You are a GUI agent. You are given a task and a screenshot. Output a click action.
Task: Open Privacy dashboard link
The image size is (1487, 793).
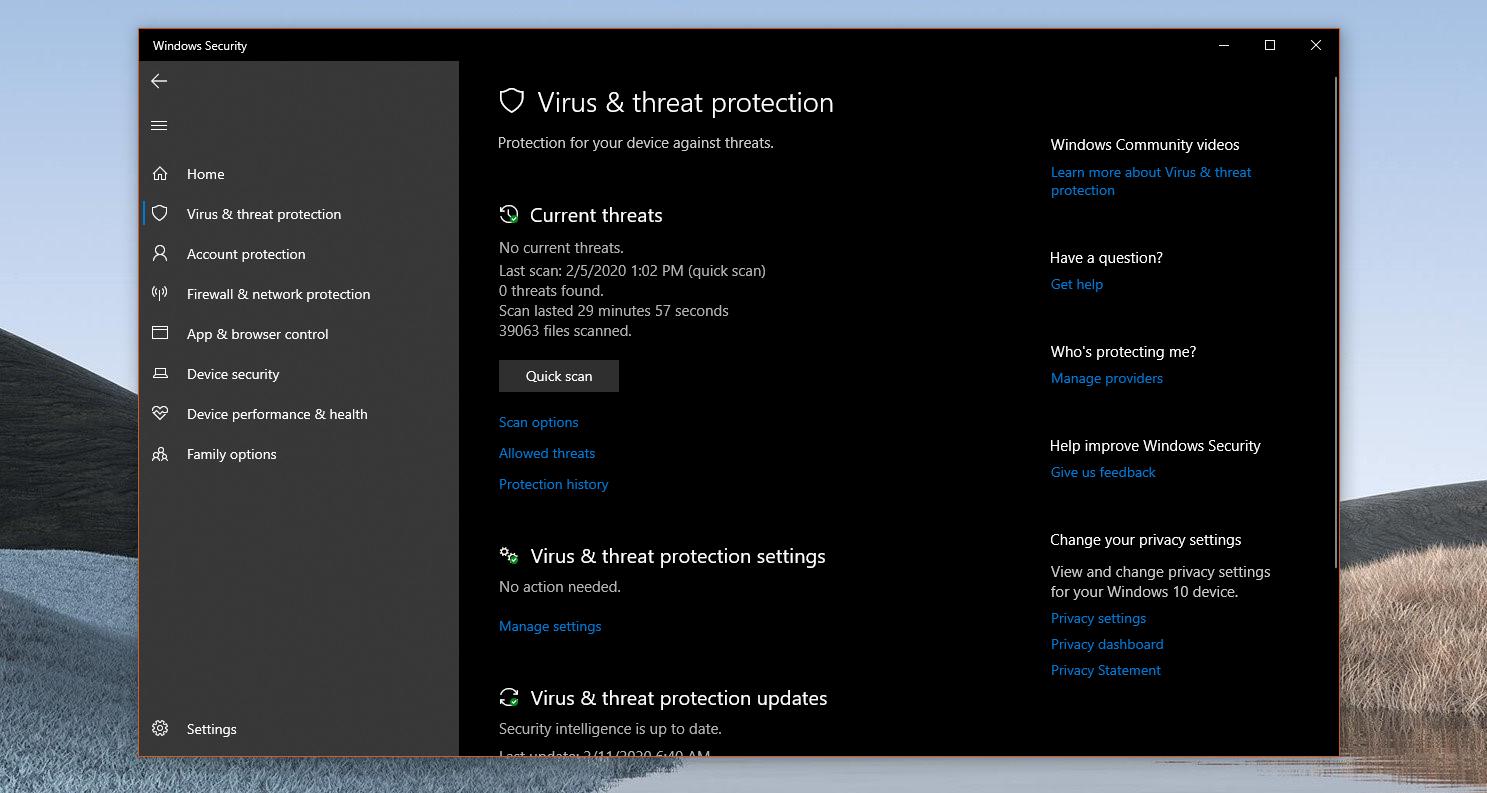tap(1107, 644)
